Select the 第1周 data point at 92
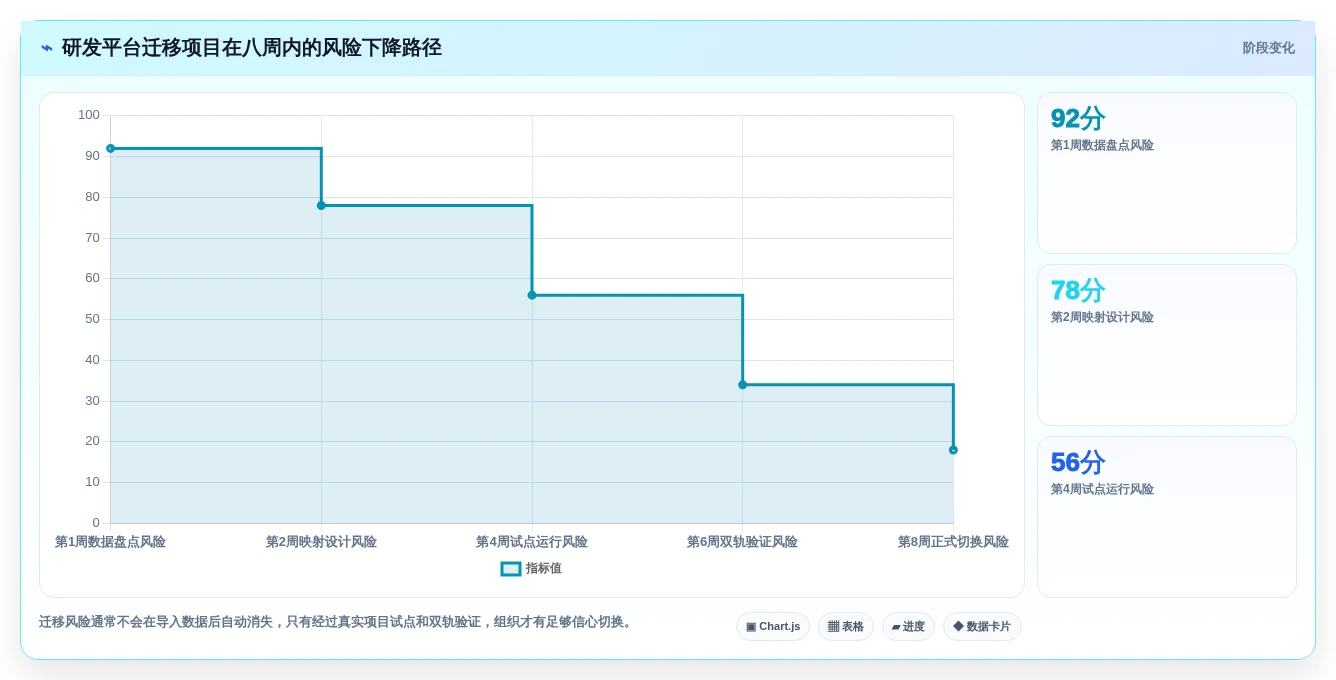Image resolution: width=1336 pixels, height=680 pixels. [111, 148]
